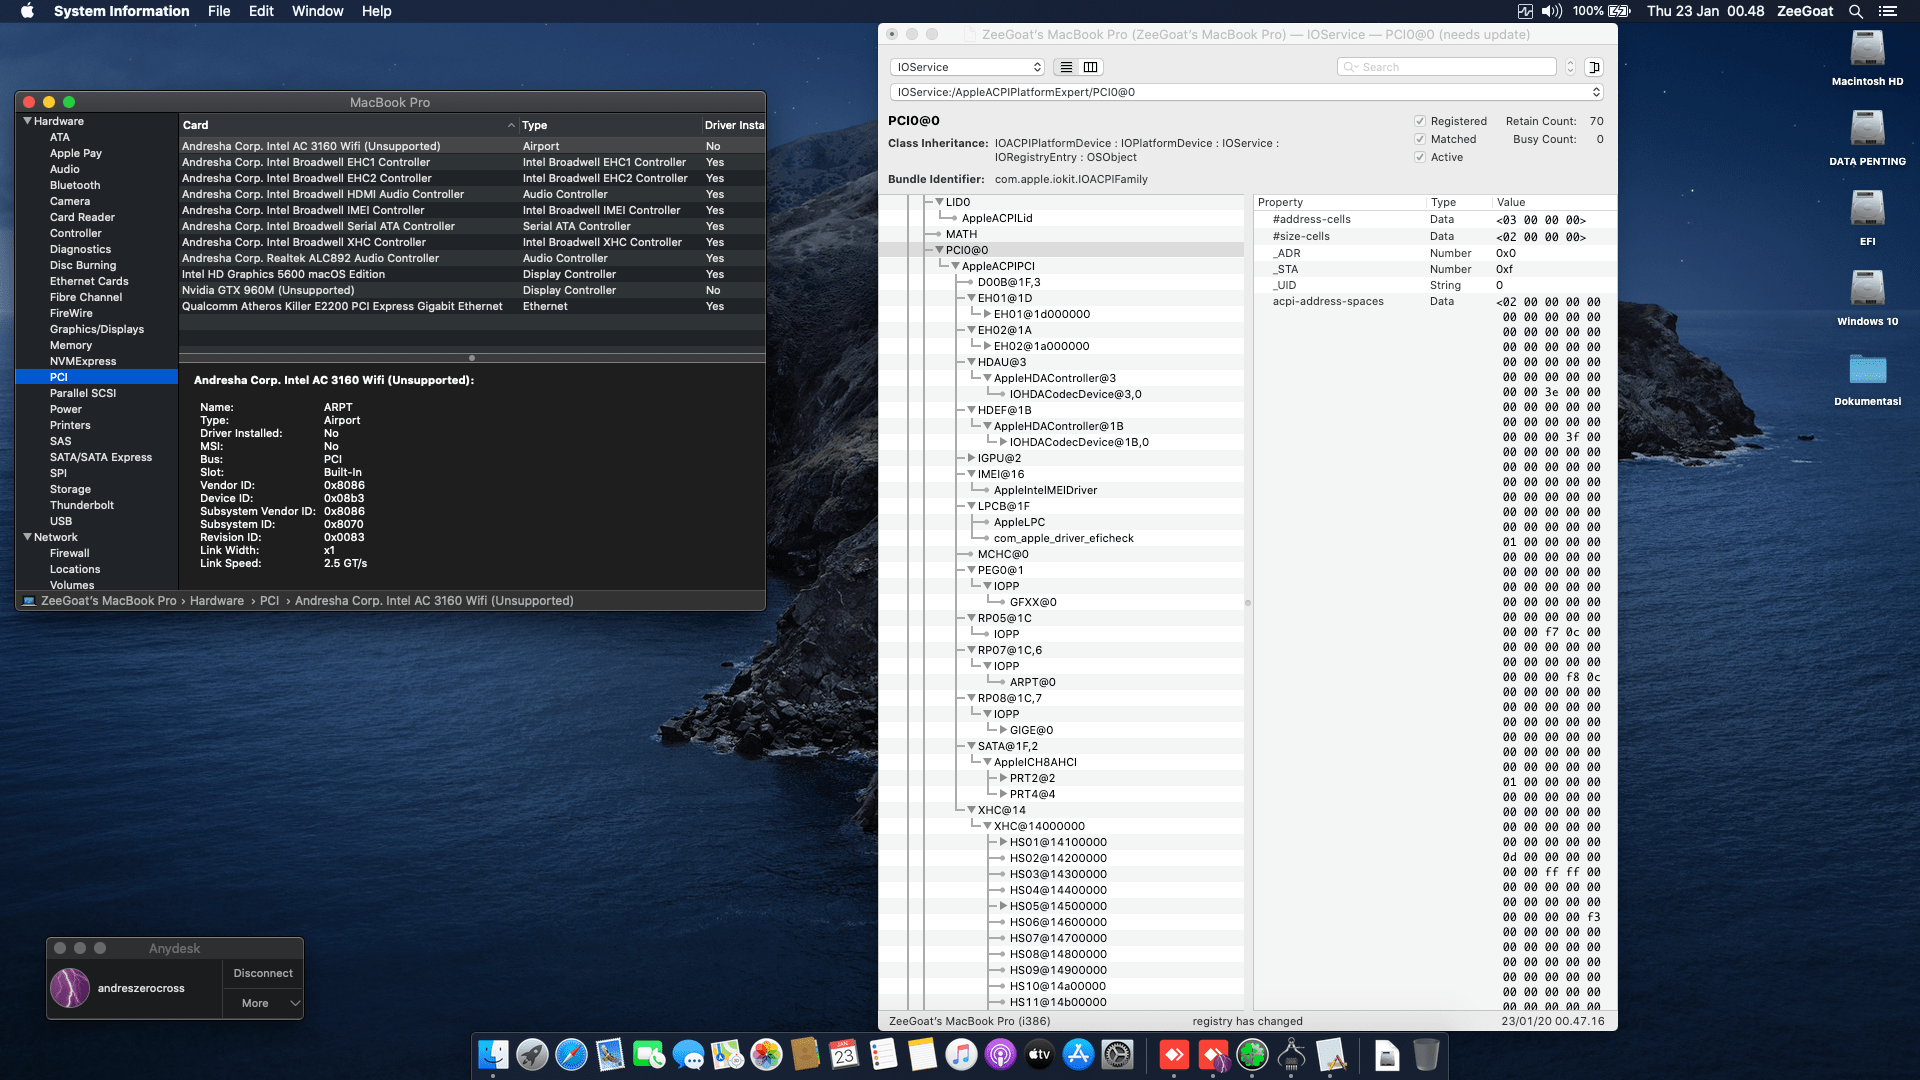Collapse the Network section in the sidebar
The height and width of the screenshot is (1080, 1920).
pyautogui.click(x=27, y=537)
